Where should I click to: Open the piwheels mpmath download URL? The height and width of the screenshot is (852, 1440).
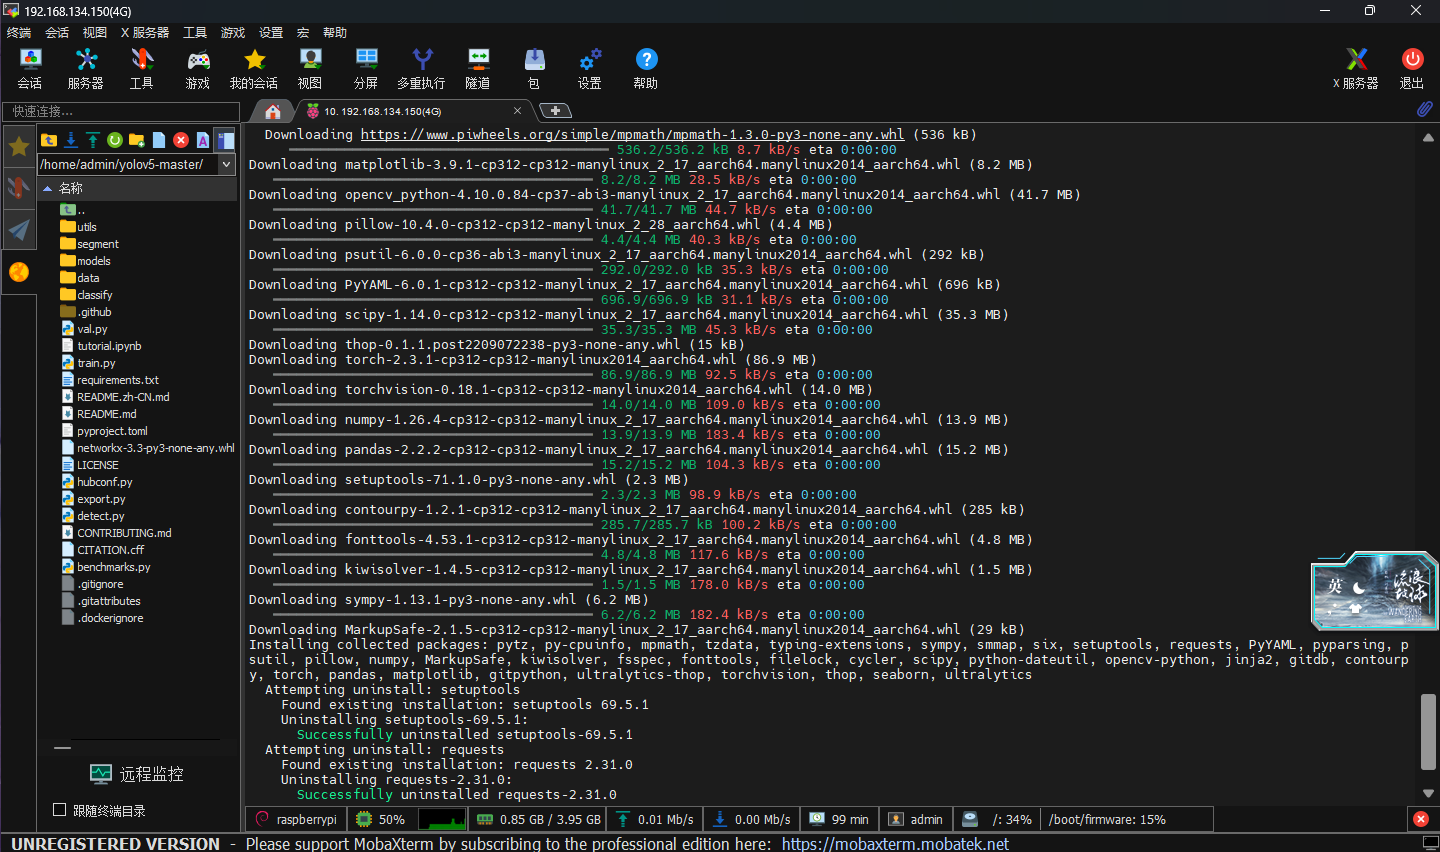point(632,134)
